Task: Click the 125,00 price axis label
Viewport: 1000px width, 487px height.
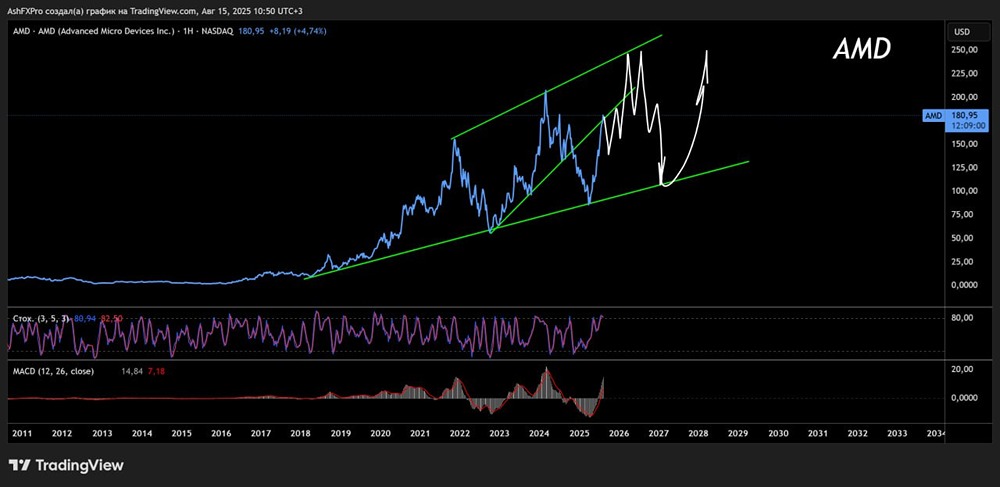Action: pyautogui.click(x=966, y=168)
